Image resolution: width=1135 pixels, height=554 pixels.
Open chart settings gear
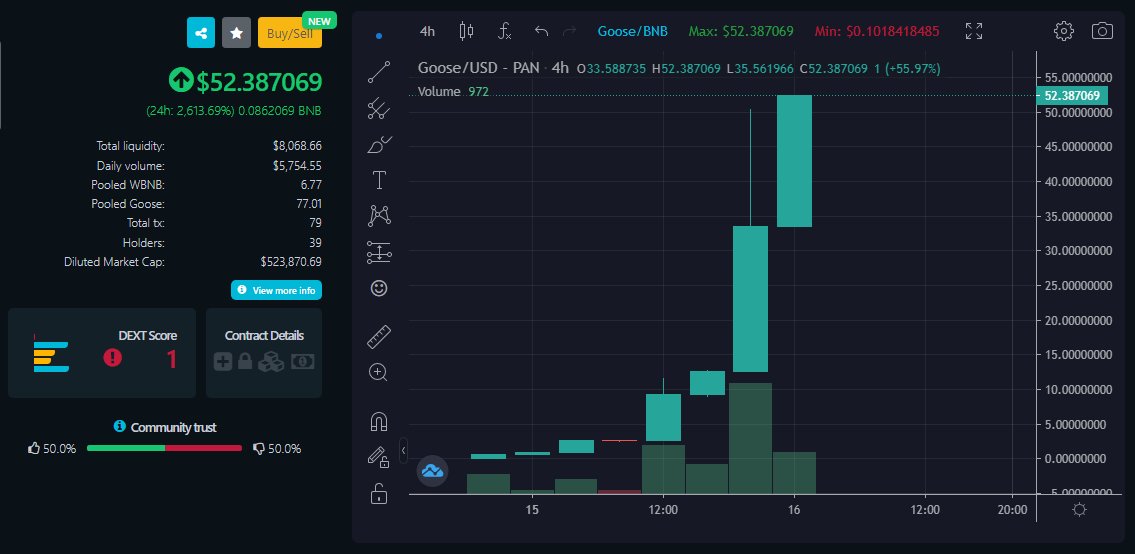click(x=1063, y=31)
